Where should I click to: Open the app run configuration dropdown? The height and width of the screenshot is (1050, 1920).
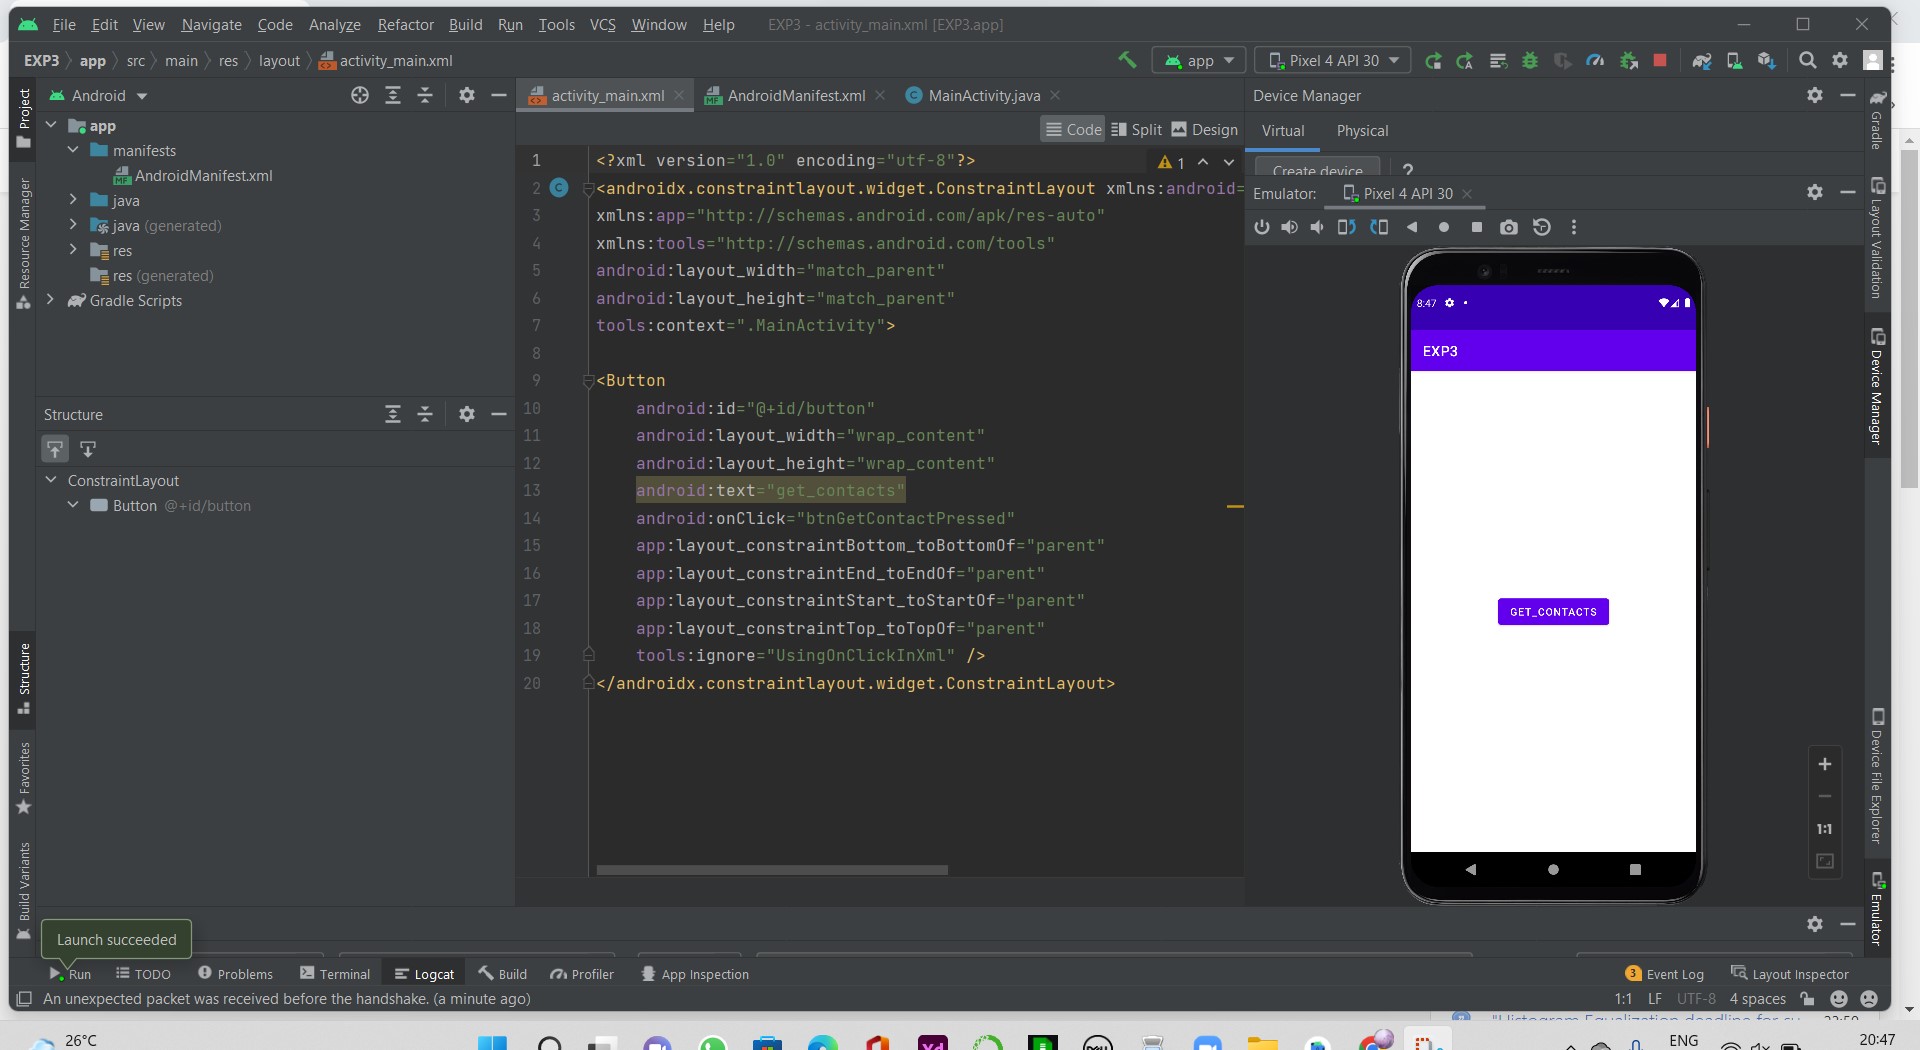[1197, 60]
